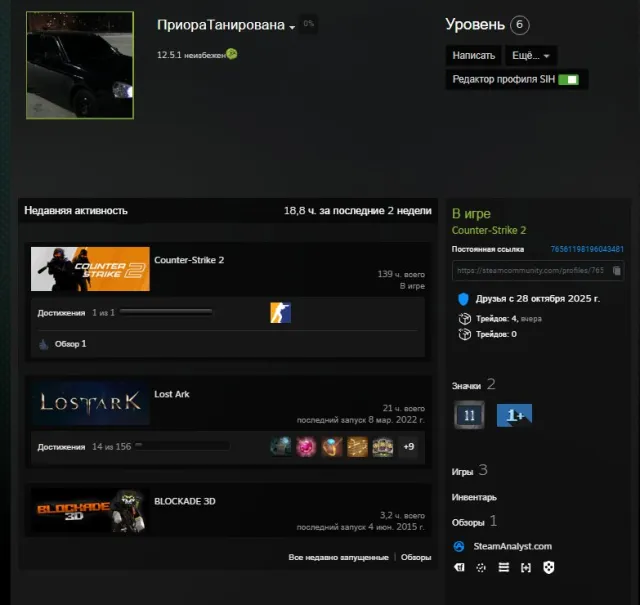Viewport: 640px width, 605px height.
Task: Open the SteamAnalyst.com link
Action: click(x=513, y=546)
